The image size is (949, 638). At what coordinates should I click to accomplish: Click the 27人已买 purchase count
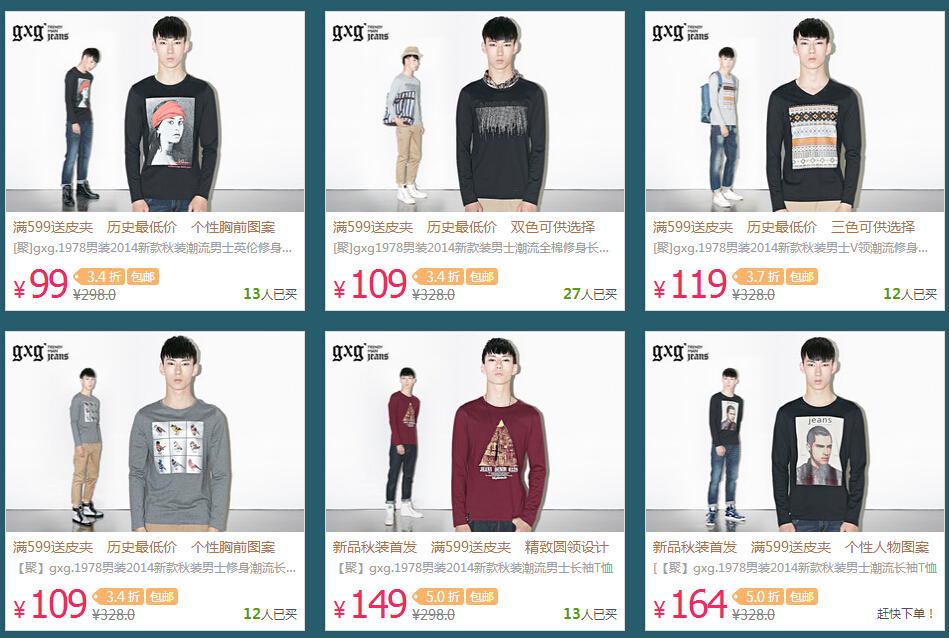tap(590, 294)
